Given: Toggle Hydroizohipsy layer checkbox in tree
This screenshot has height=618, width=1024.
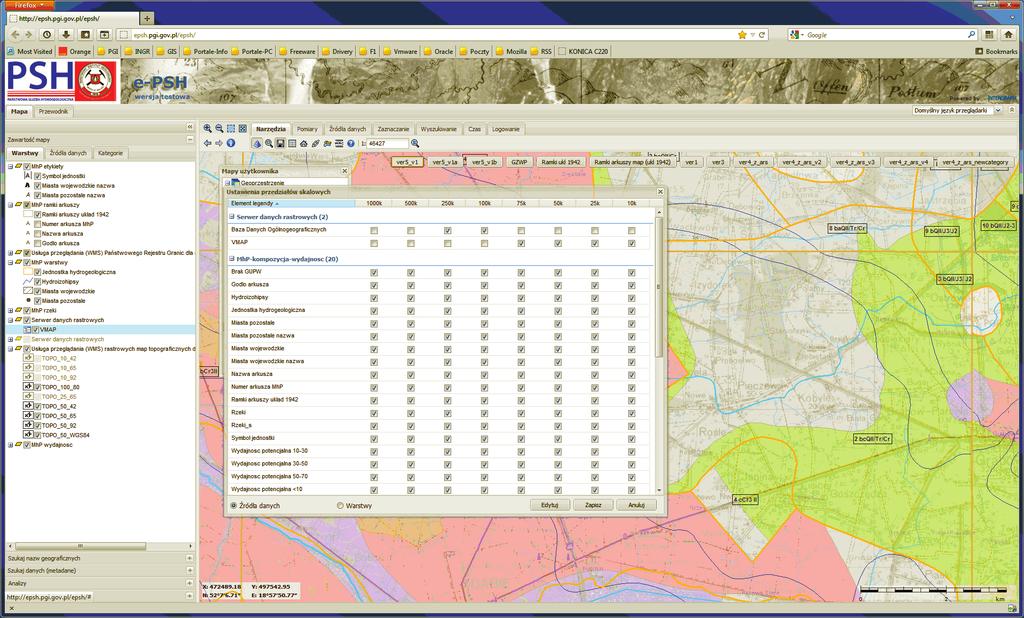Looking at the screenshot, I should pos(38,282).
